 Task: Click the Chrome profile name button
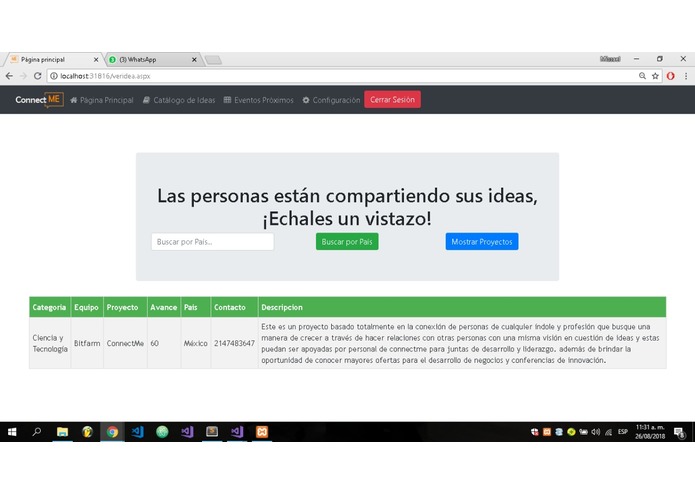click(x=610, y=58)
